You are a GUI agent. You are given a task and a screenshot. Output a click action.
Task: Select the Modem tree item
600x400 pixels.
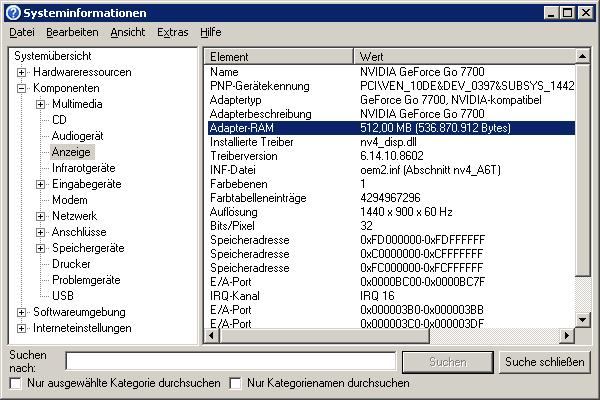(x=70, y=200)
